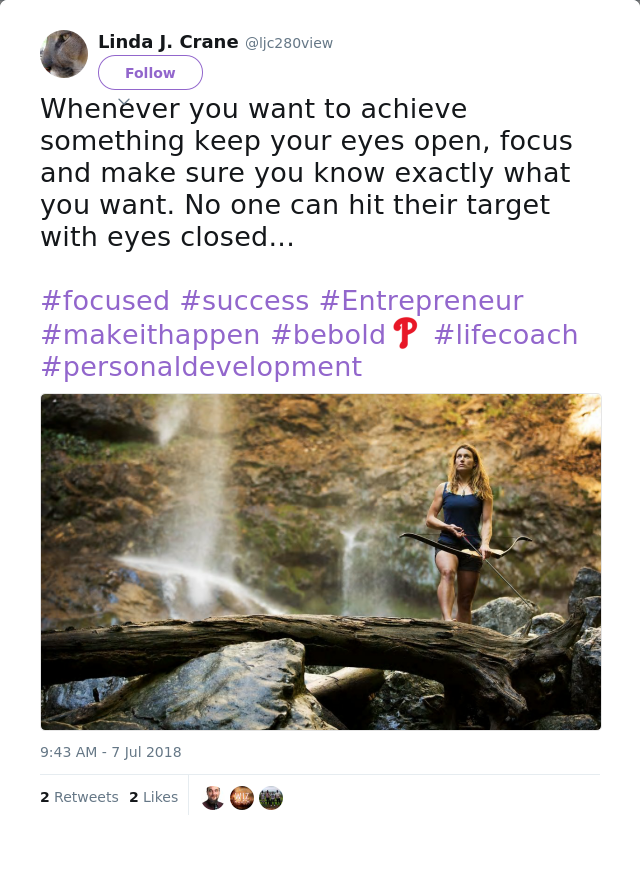Open the 9:43 AM - 7 Jul 2018 timestamp
This screenshot has height=883, width=640.
[x=111, y=752]
